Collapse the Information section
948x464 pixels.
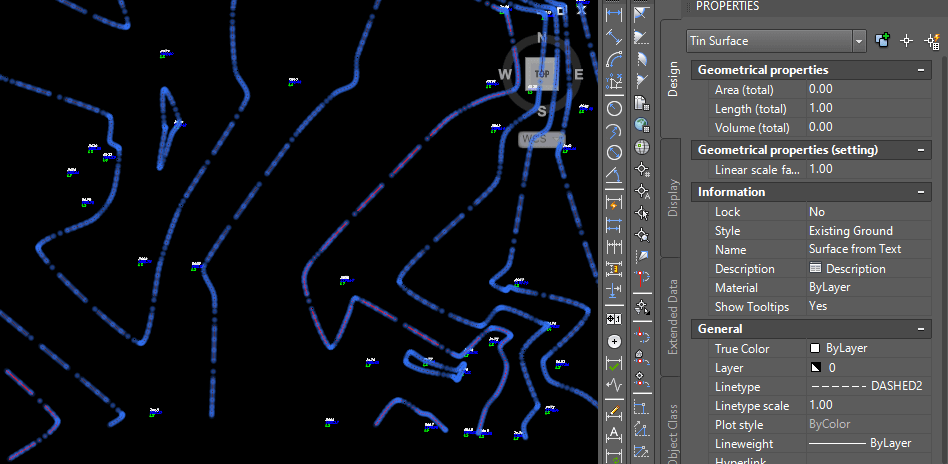tap(921, 192)
